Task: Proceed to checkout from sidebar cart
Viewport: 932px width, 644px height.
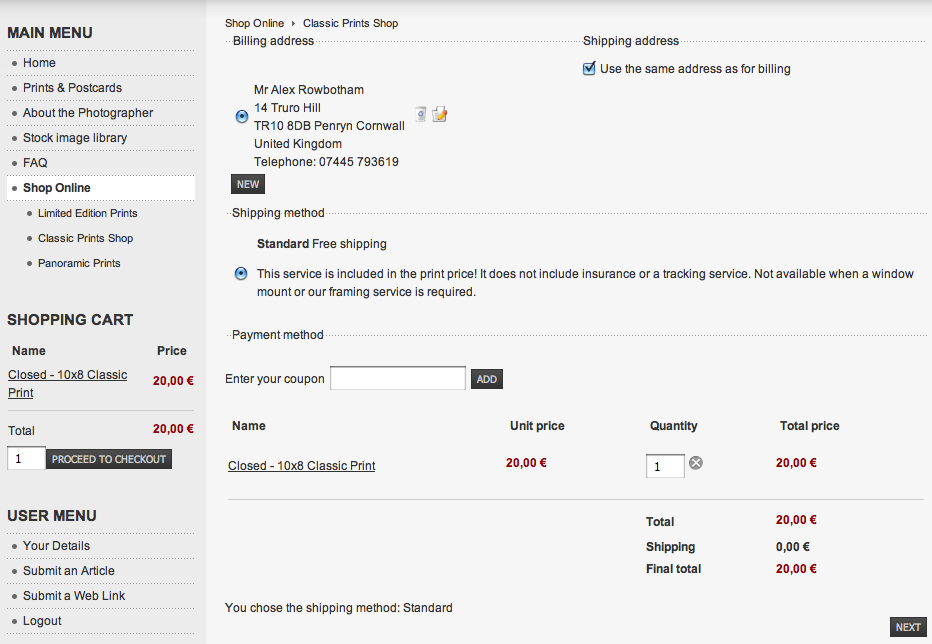Action: pos(109,459)
